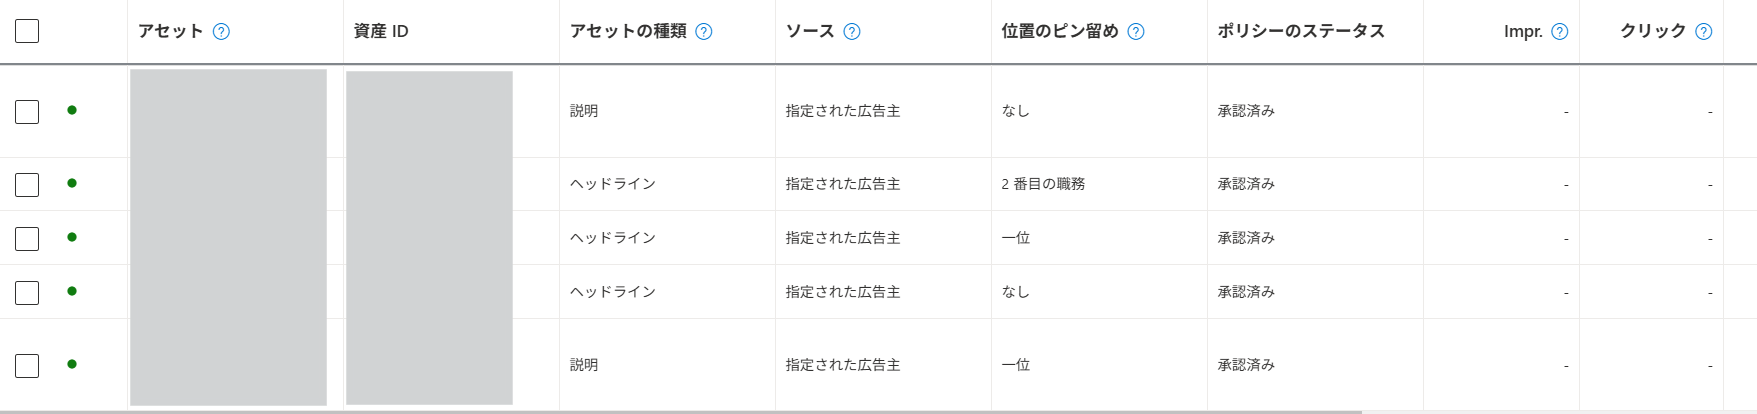The height and width of the screenshot is (414, 1757).
Task: Click the Impr. help question icon
Action: [x=1560, y=32]
